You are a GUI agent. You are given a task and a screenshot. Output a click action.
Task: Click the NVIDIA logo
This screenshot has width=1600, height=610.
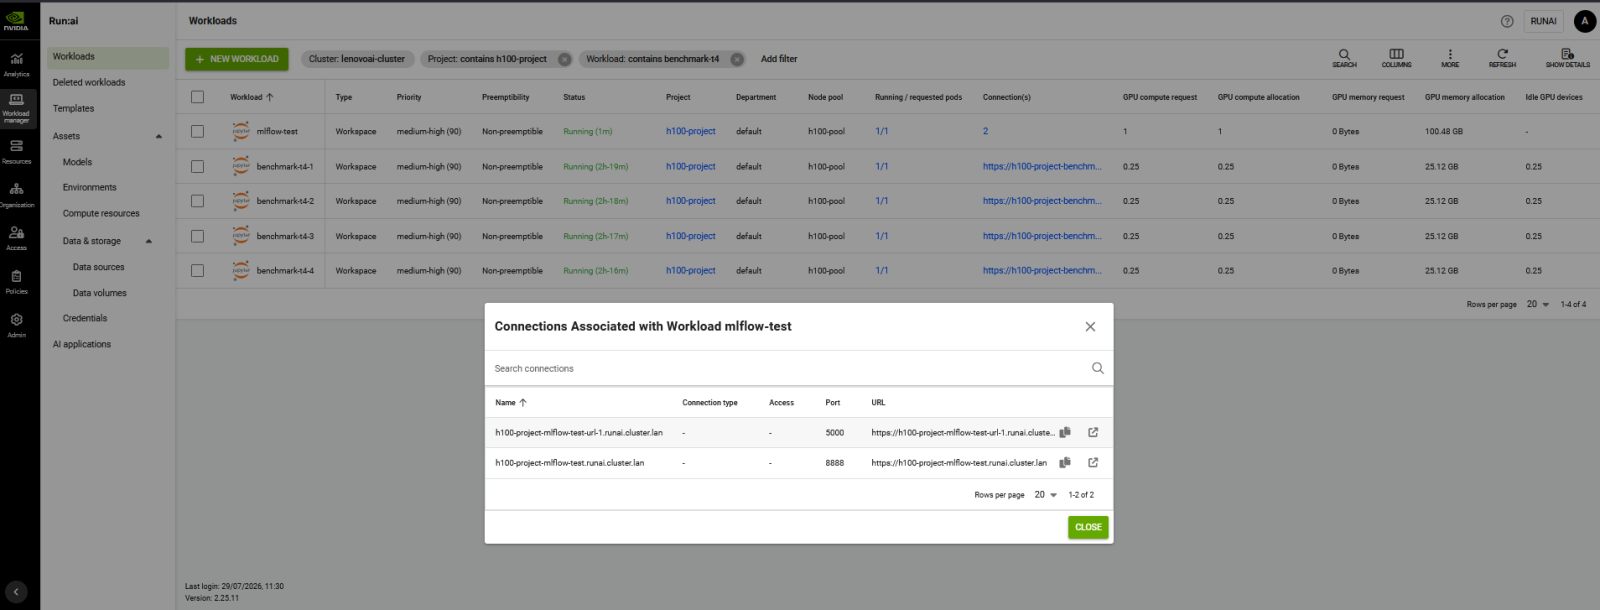[16, 20]
